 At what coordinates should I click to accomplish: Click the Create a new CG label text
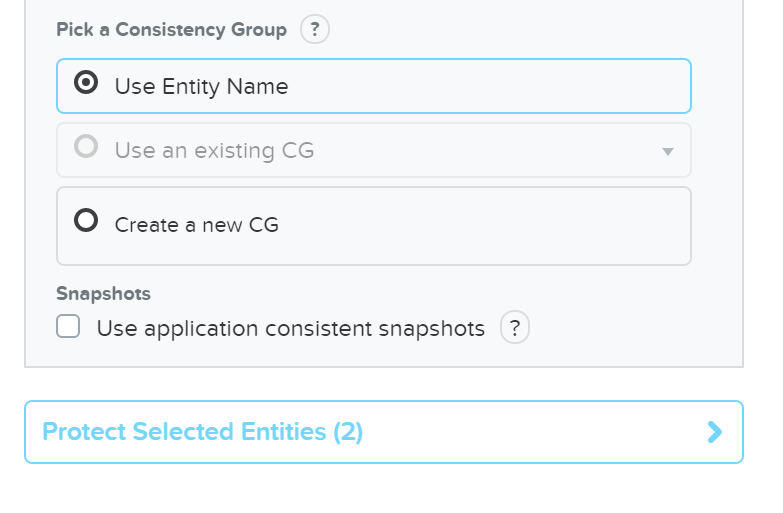[196, 225]
